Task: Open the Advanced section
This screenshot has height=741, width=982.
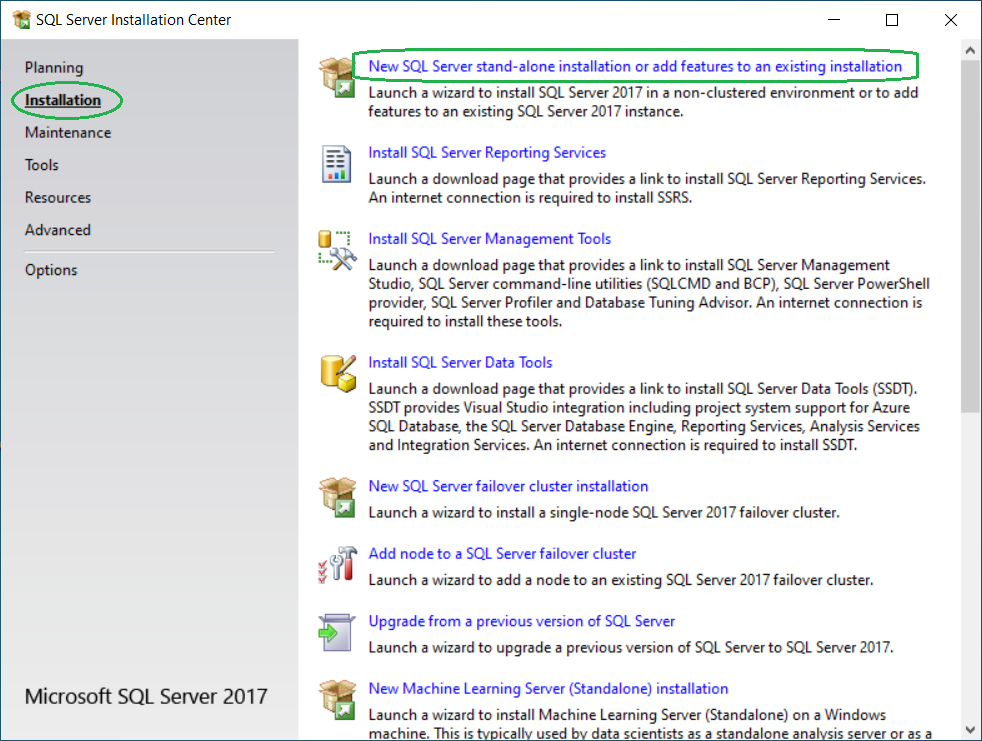Action: (58, 230)
